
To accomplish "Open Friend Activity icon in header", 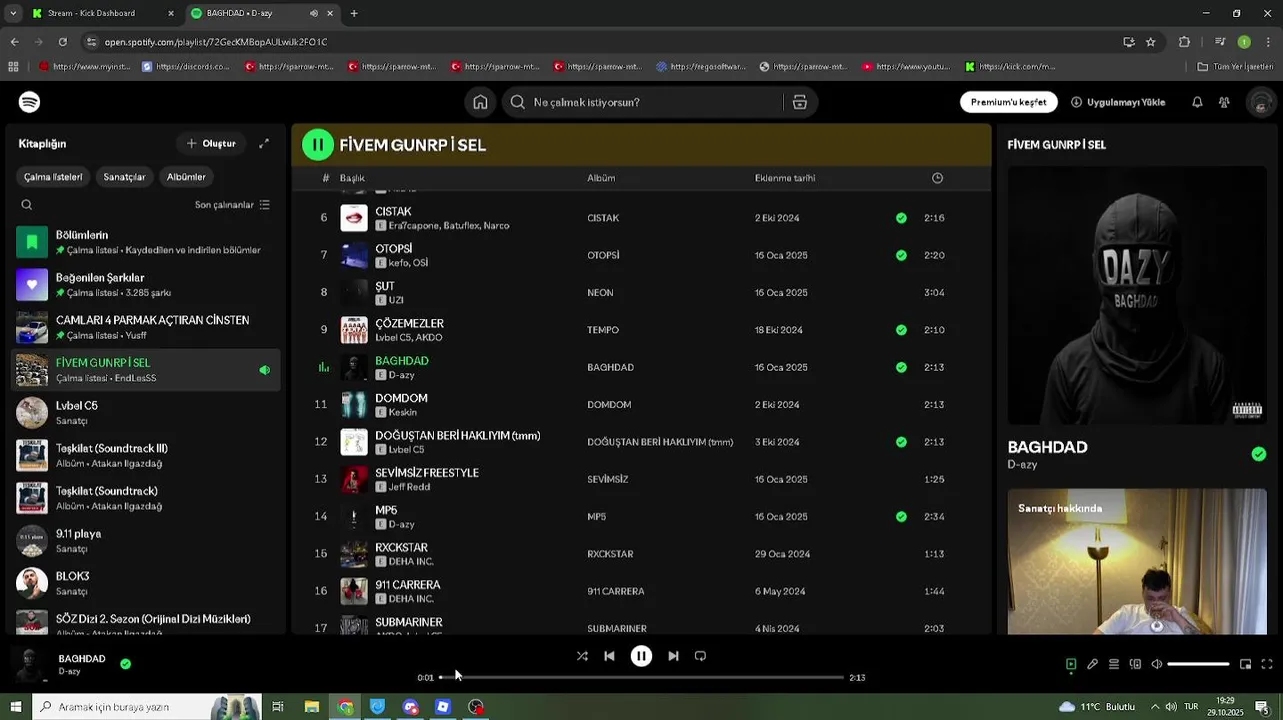I will [1224, 102].
